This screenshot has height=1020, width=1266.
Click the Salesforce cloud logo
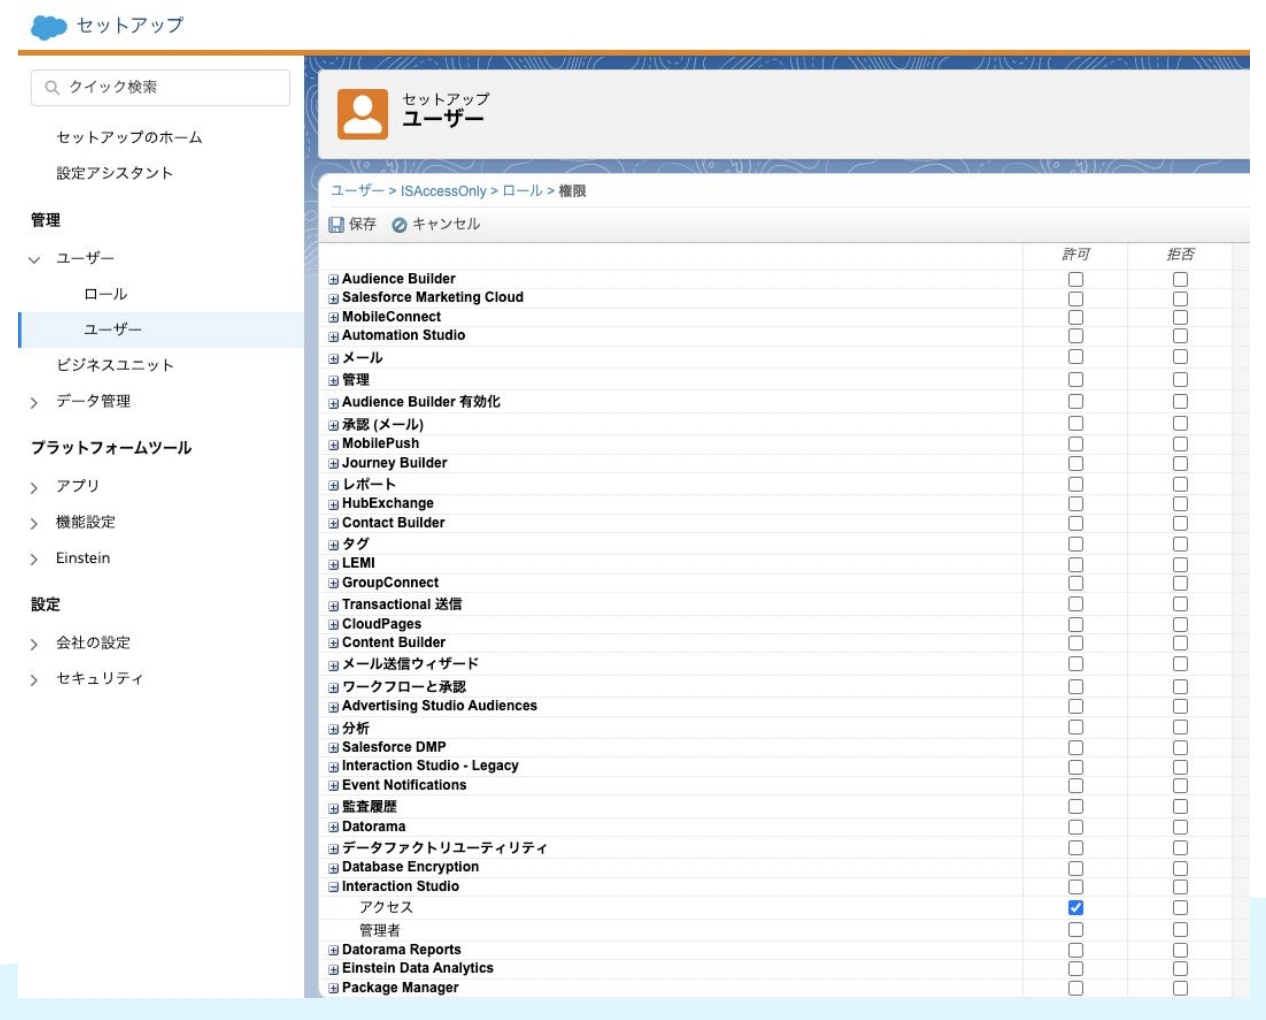click(49, 27)
